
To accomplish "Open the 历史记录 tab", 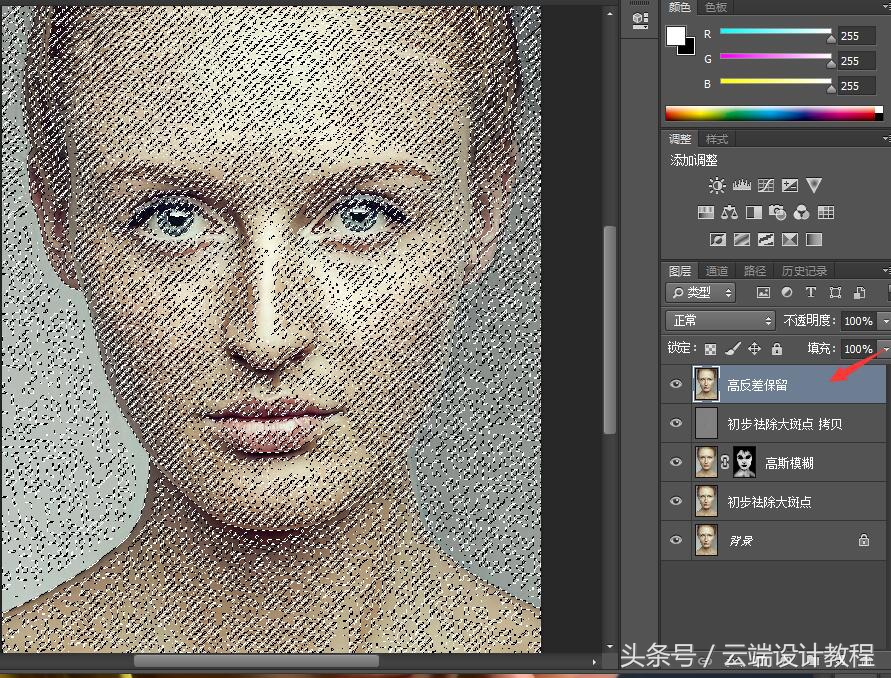I will pos(803,271).
